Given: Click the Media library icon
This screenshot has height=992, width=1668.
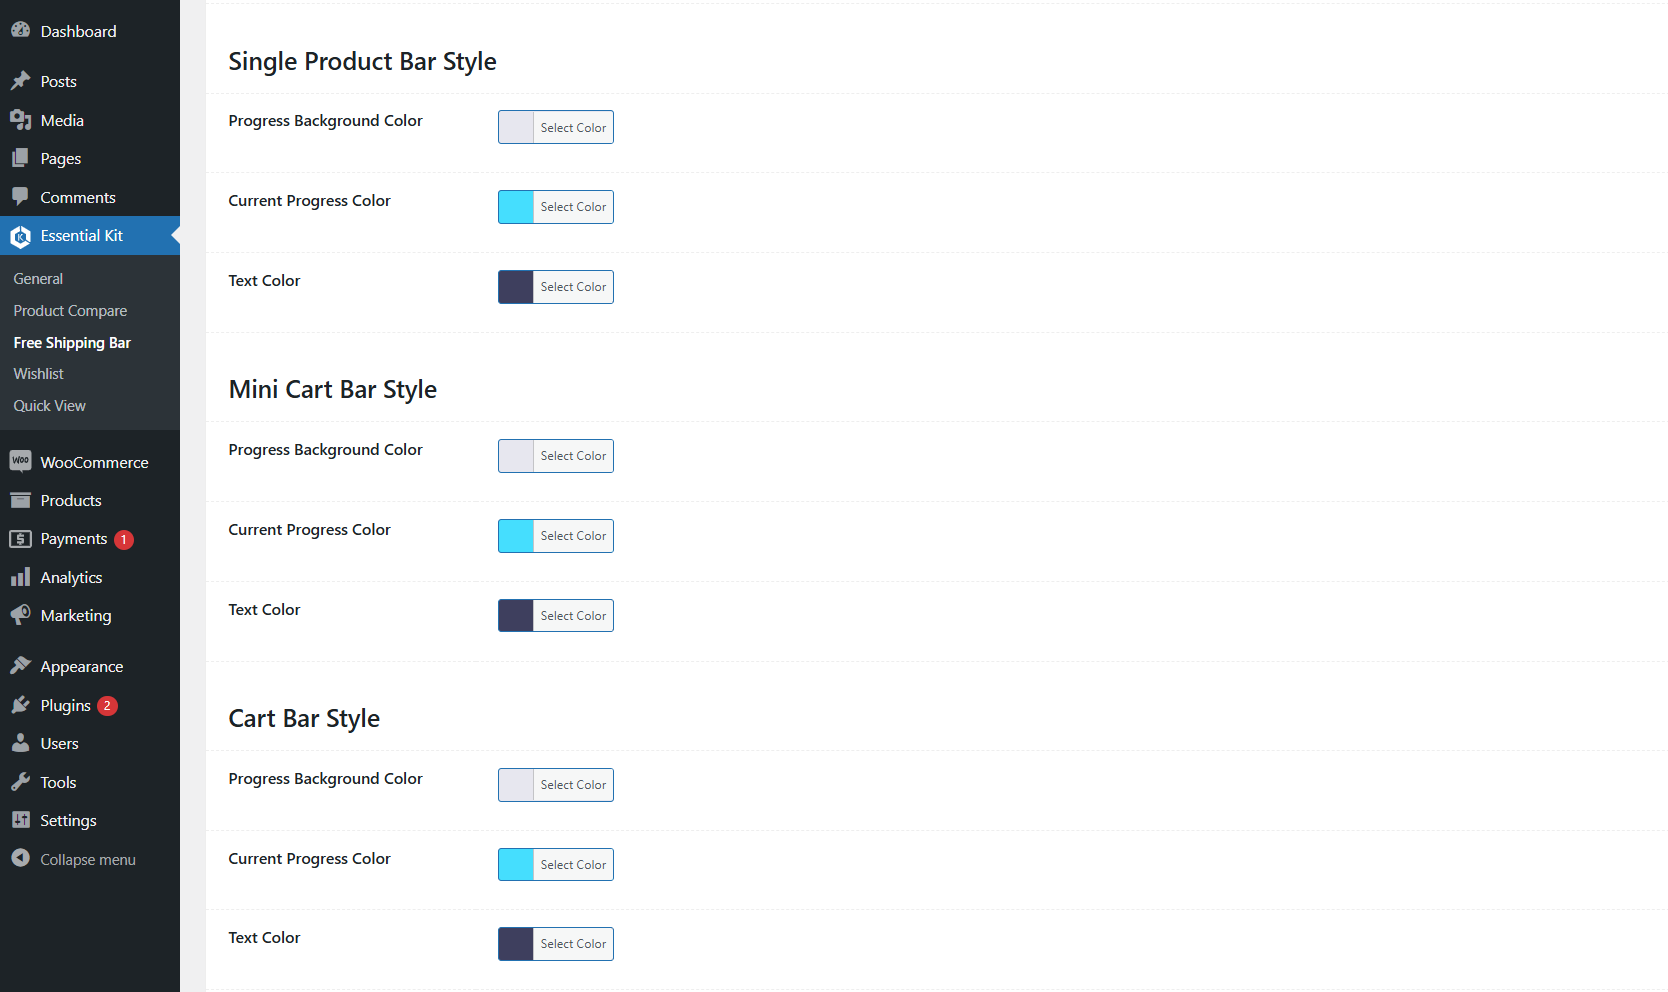Looking at the screenshot, I should tap(20, 120).
